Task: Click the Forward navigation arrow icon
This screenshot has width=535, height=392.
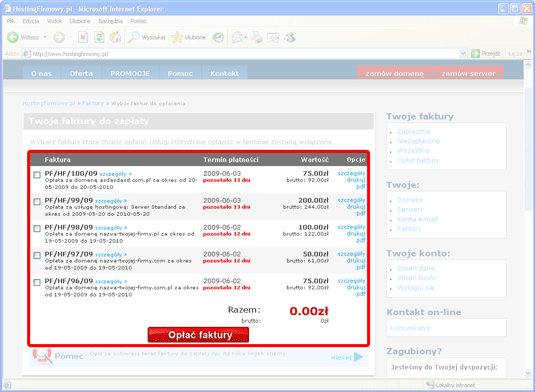Action: tap(59, 37)
